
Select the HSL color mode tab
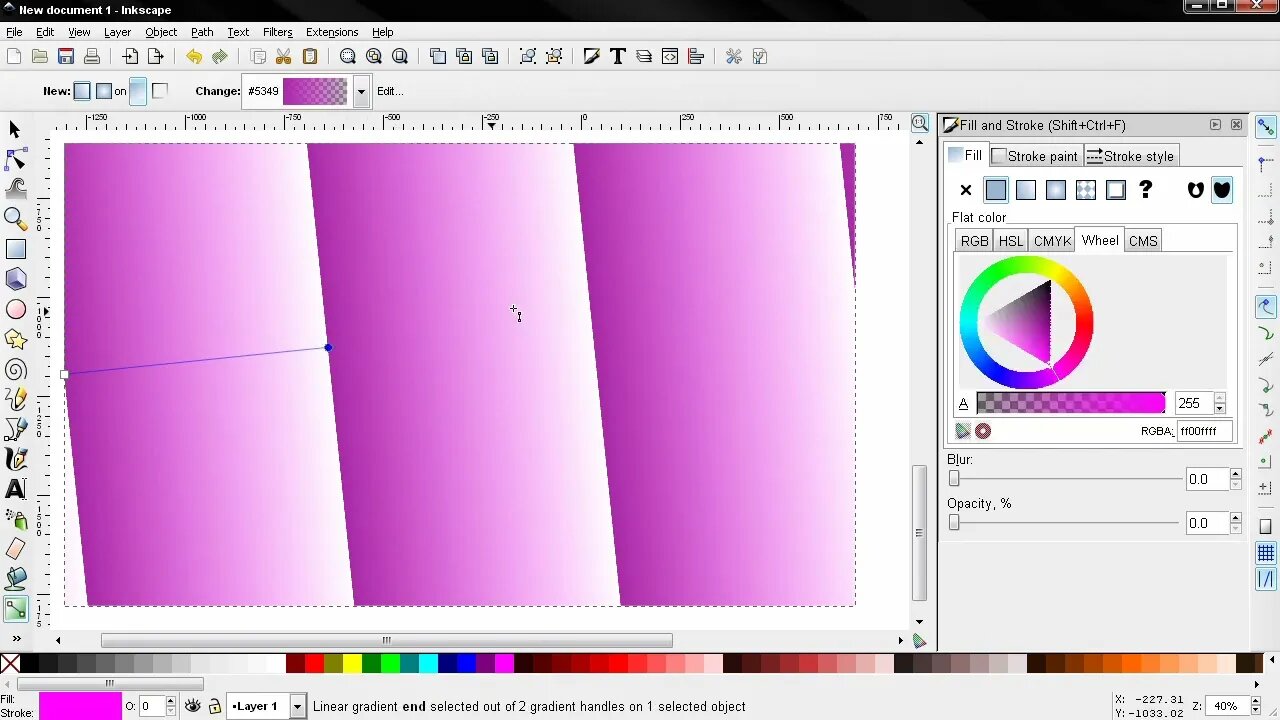tap(1011, 241)
